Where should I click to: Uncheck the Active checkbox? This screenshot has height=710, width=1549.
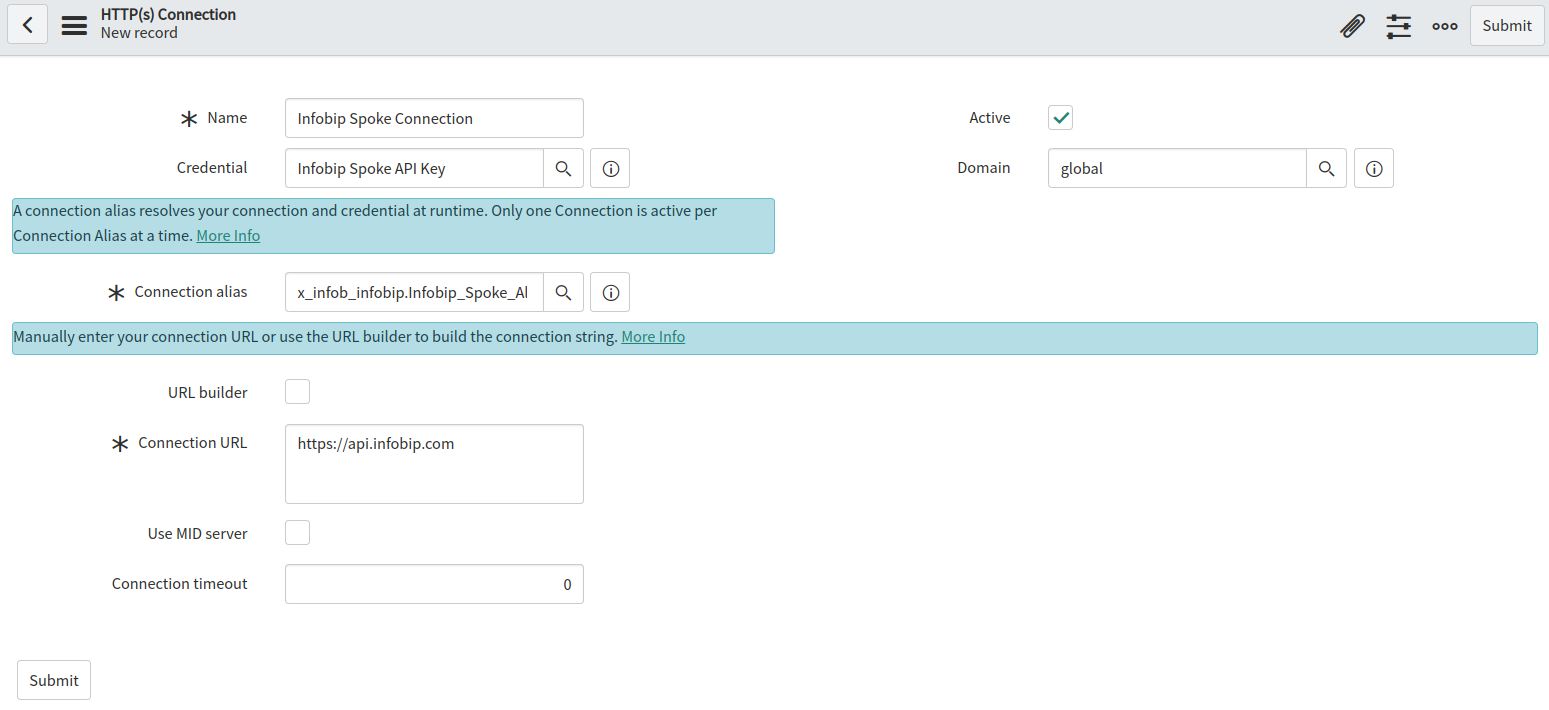(x=1060, y=118)
